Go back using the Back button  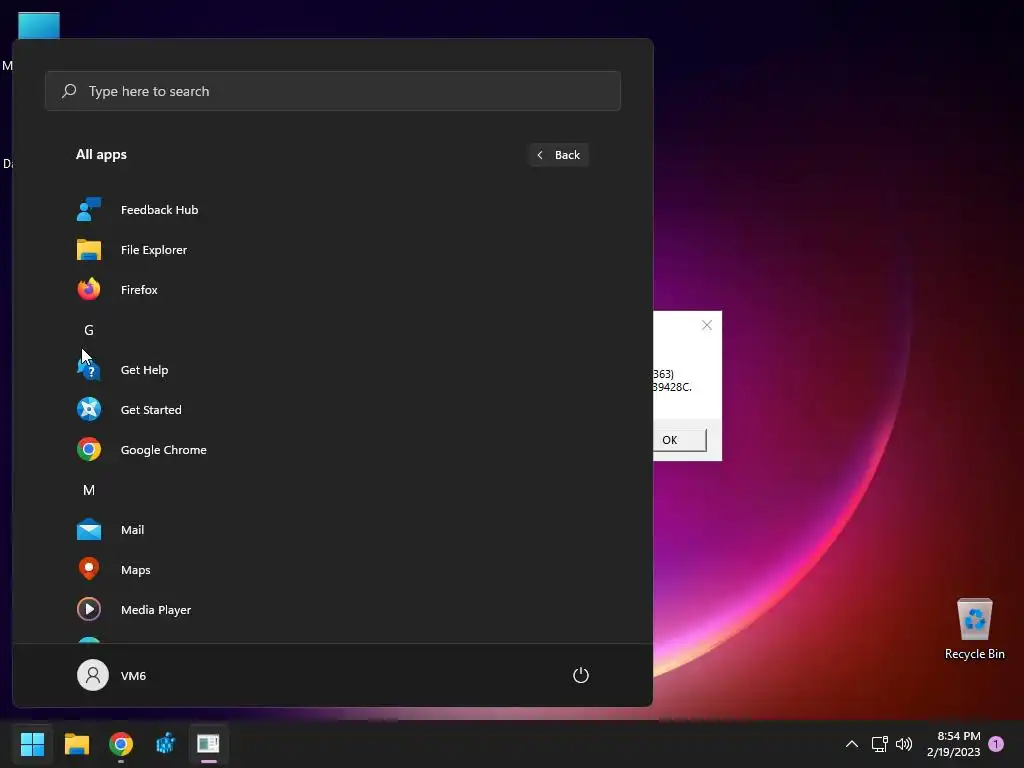[559, 155]
